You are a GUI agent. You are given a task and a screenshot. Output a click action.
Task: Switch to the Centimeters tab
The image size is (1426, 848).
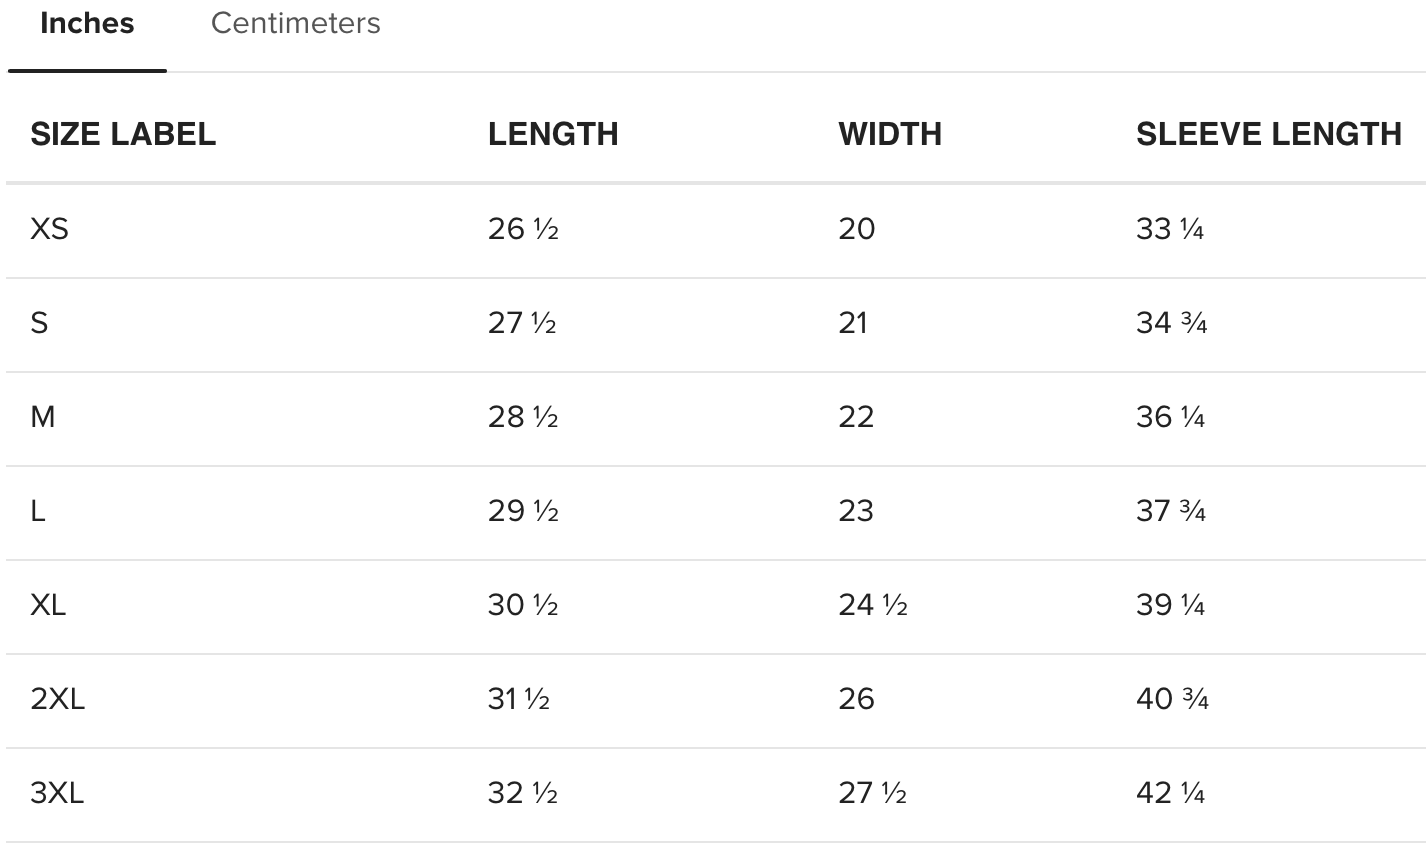point(295,24)
